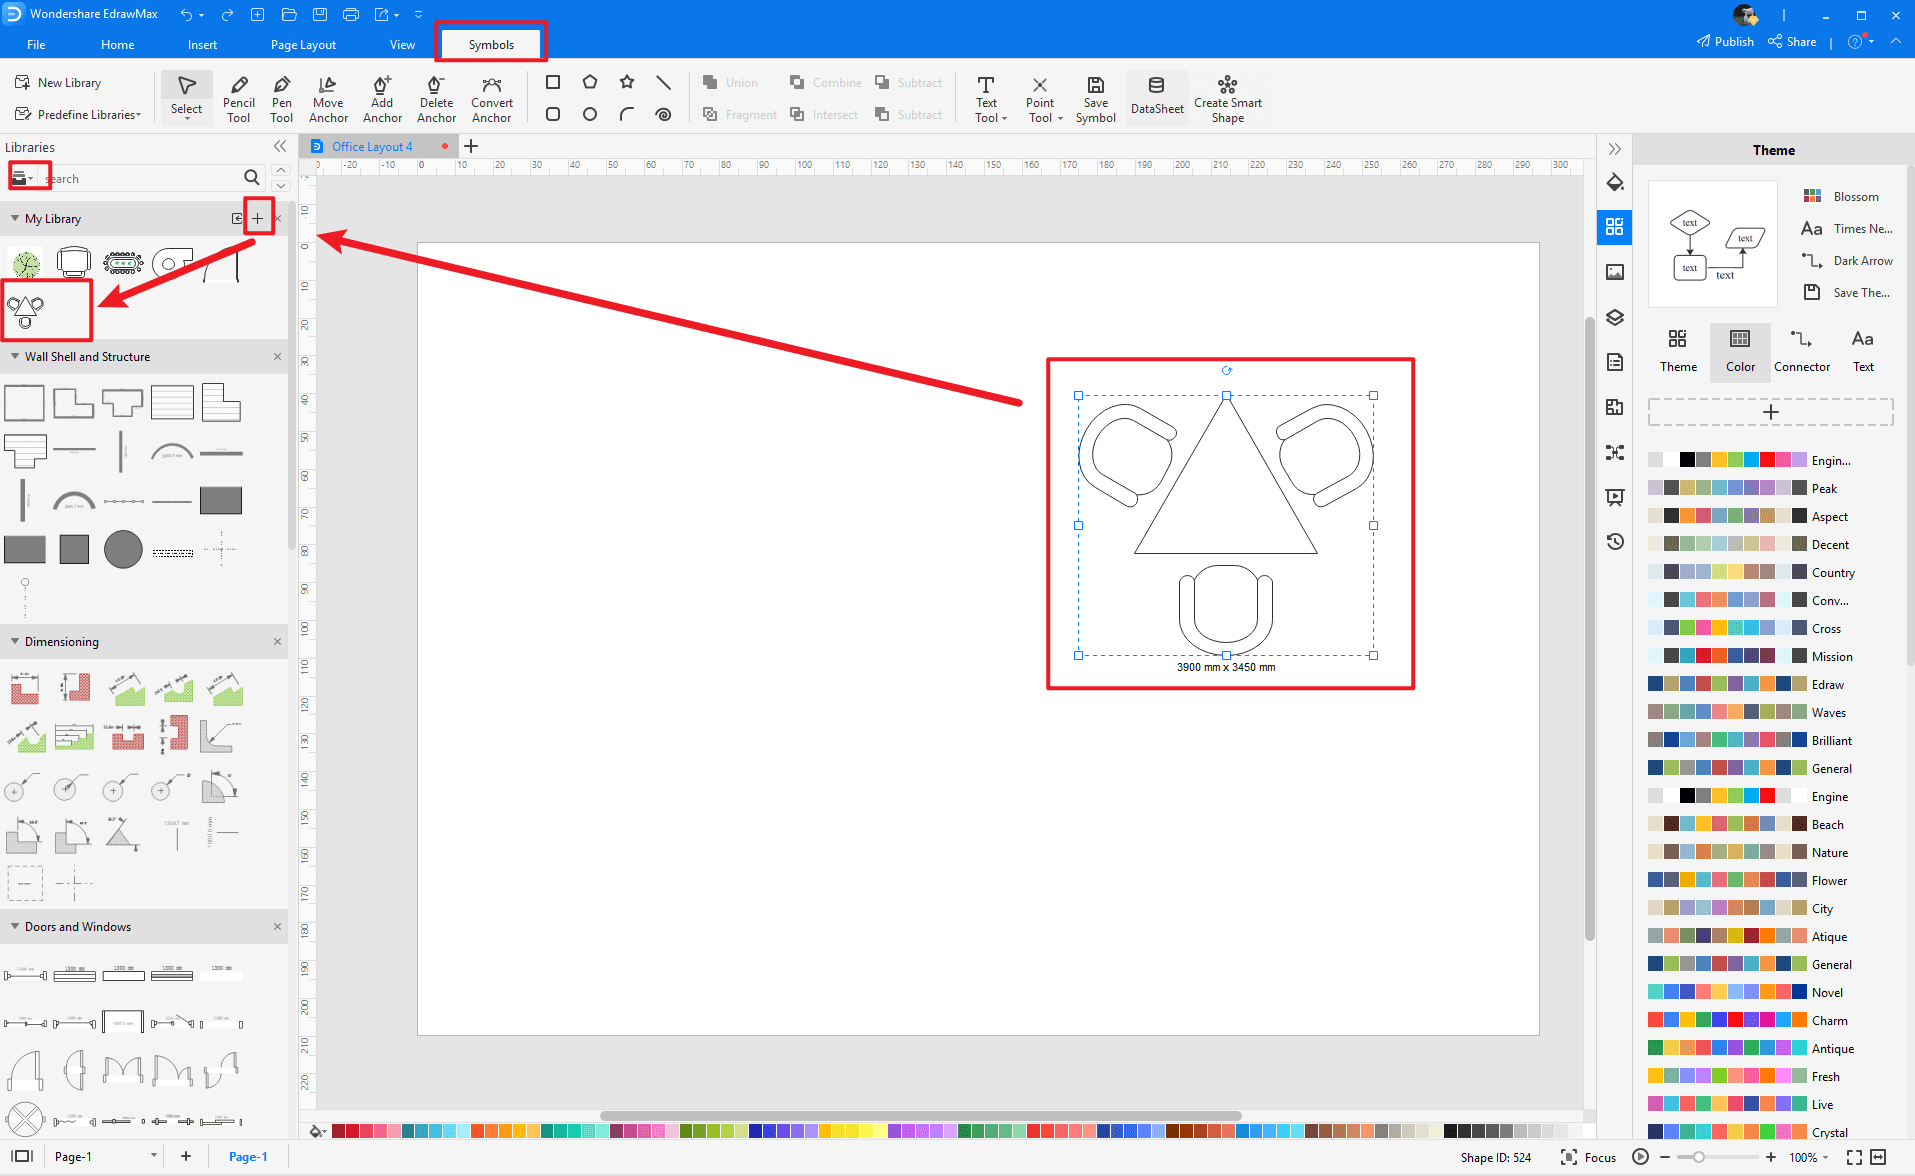Click Create Smart Shape
The image size is (1915, 1176).
tap(1227, 99)
